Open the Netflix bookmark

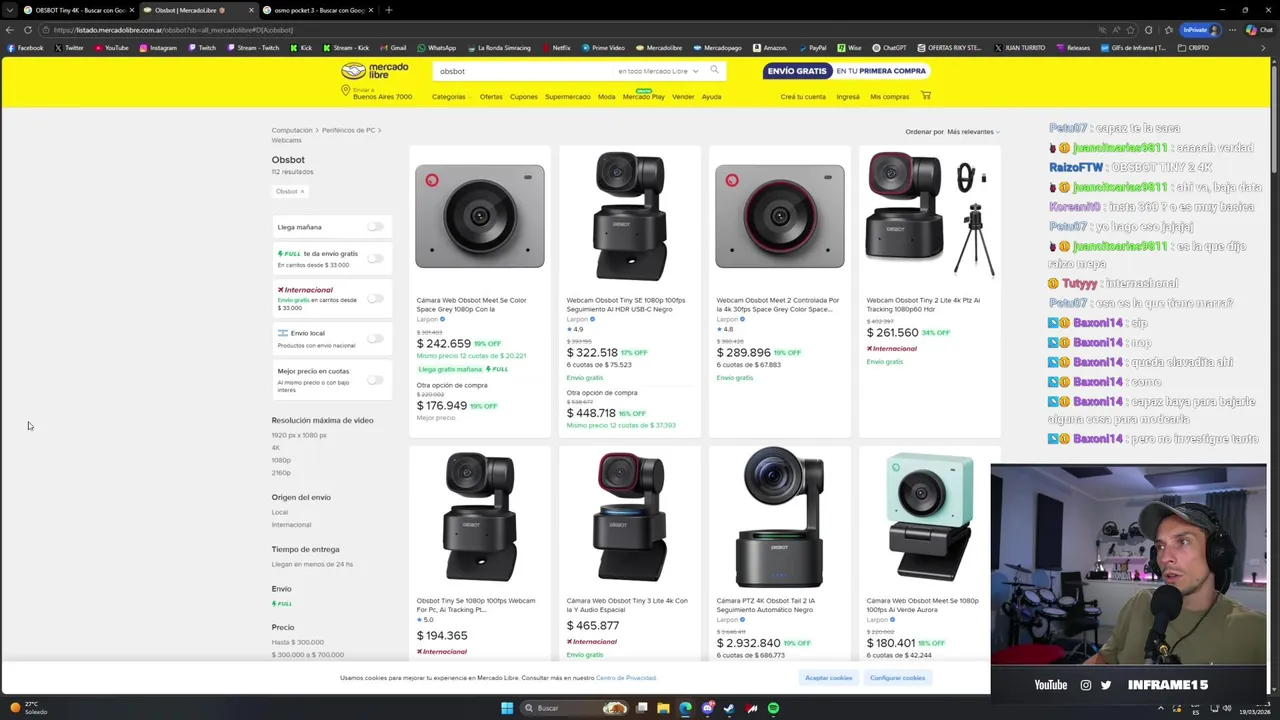[556, 48]
